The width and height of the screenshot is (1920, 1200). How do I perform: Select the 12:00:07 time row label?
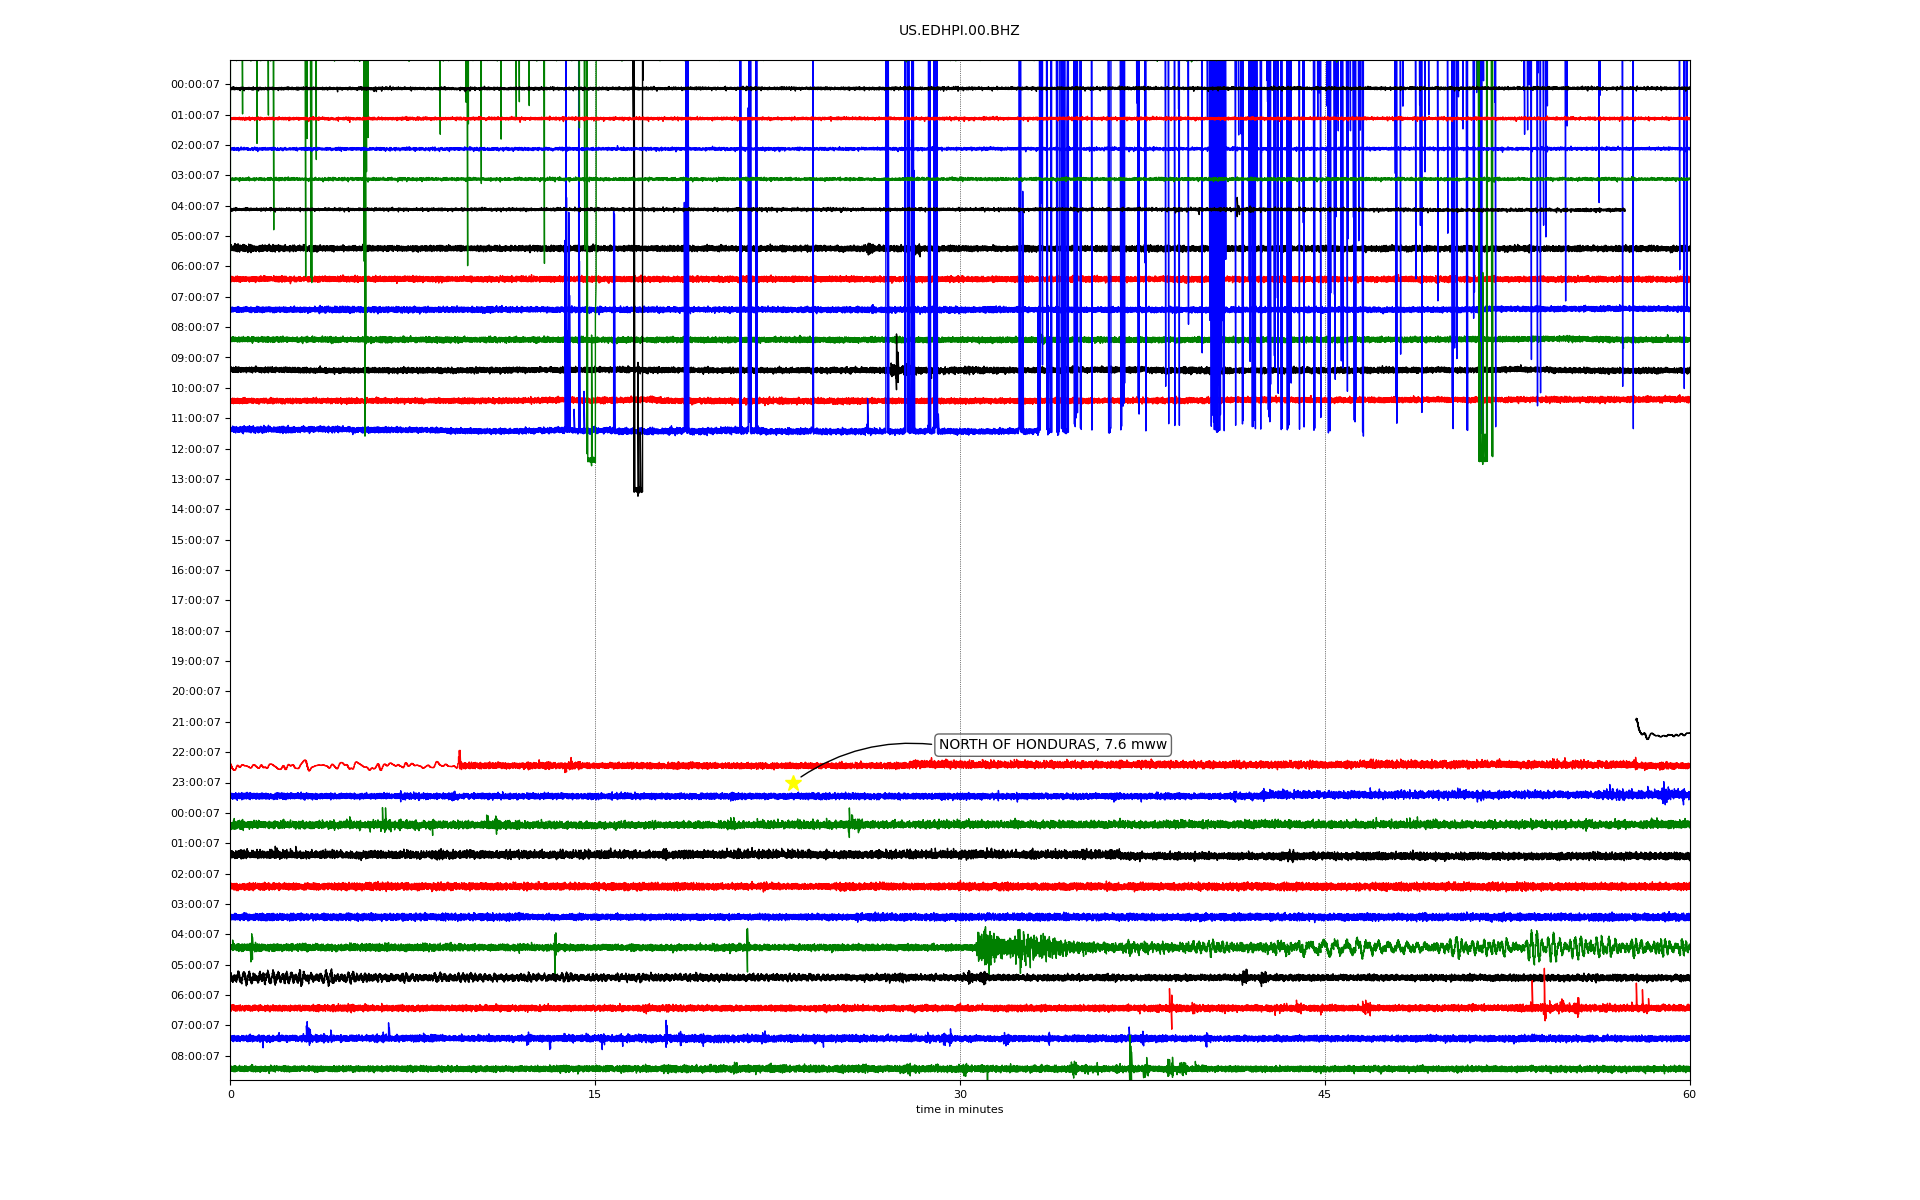pyautogui.click(x=195, y=449)
